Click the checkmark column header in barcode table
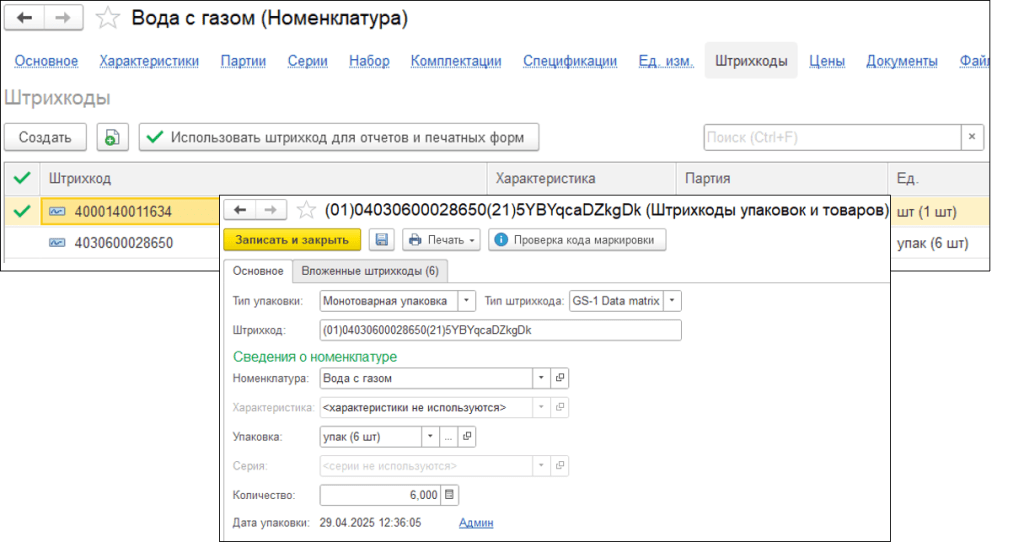This screenshot has width=1024, height=542. 21,178
